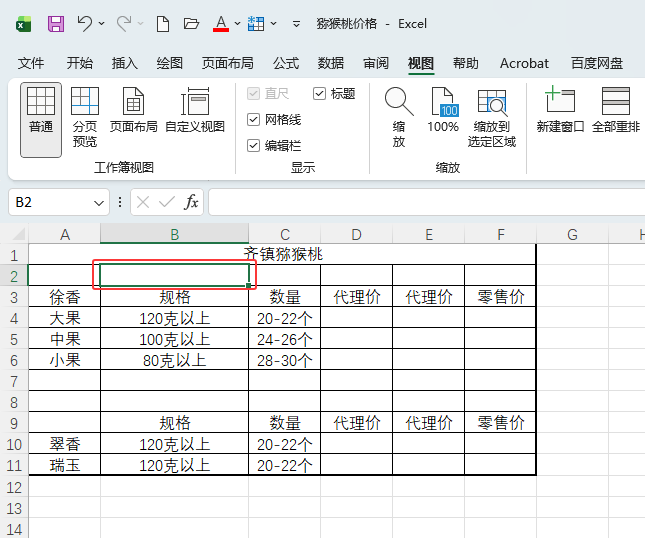Click cell containing 28-30个
Image resolution: width=645 pixels, height=538 pixels.
tap(285, 360)
